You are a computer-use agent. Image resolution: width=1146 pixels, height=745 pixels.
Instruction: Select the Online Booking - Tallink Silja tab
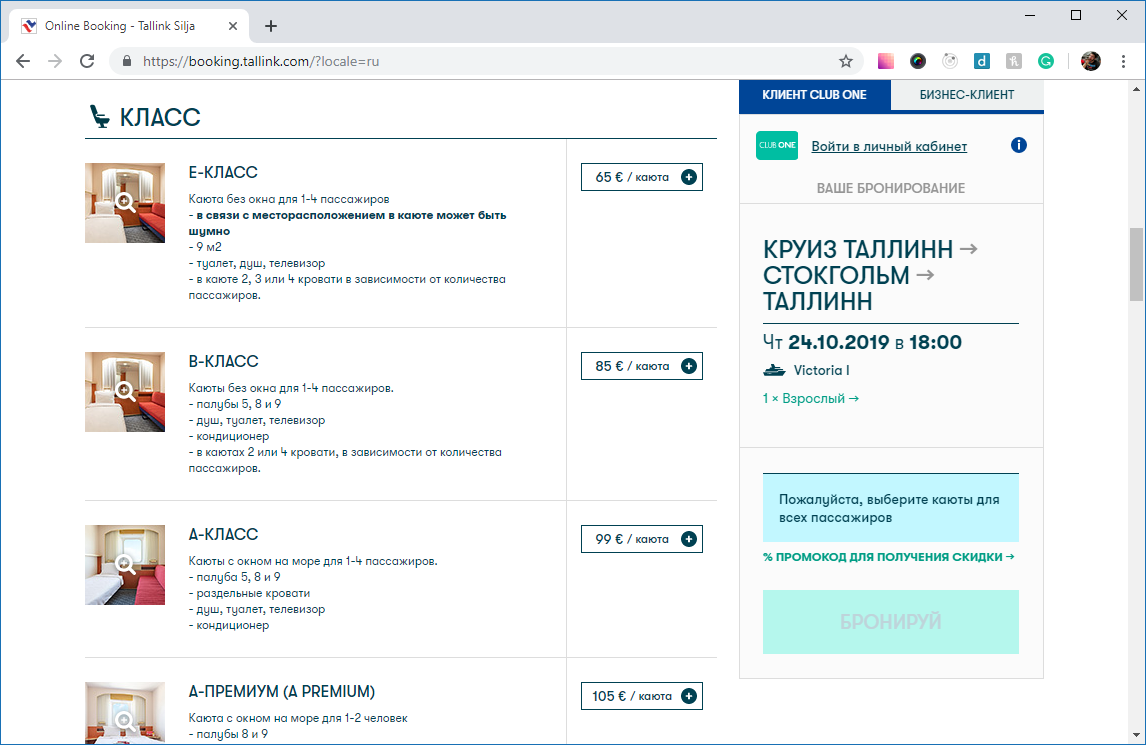129,26
